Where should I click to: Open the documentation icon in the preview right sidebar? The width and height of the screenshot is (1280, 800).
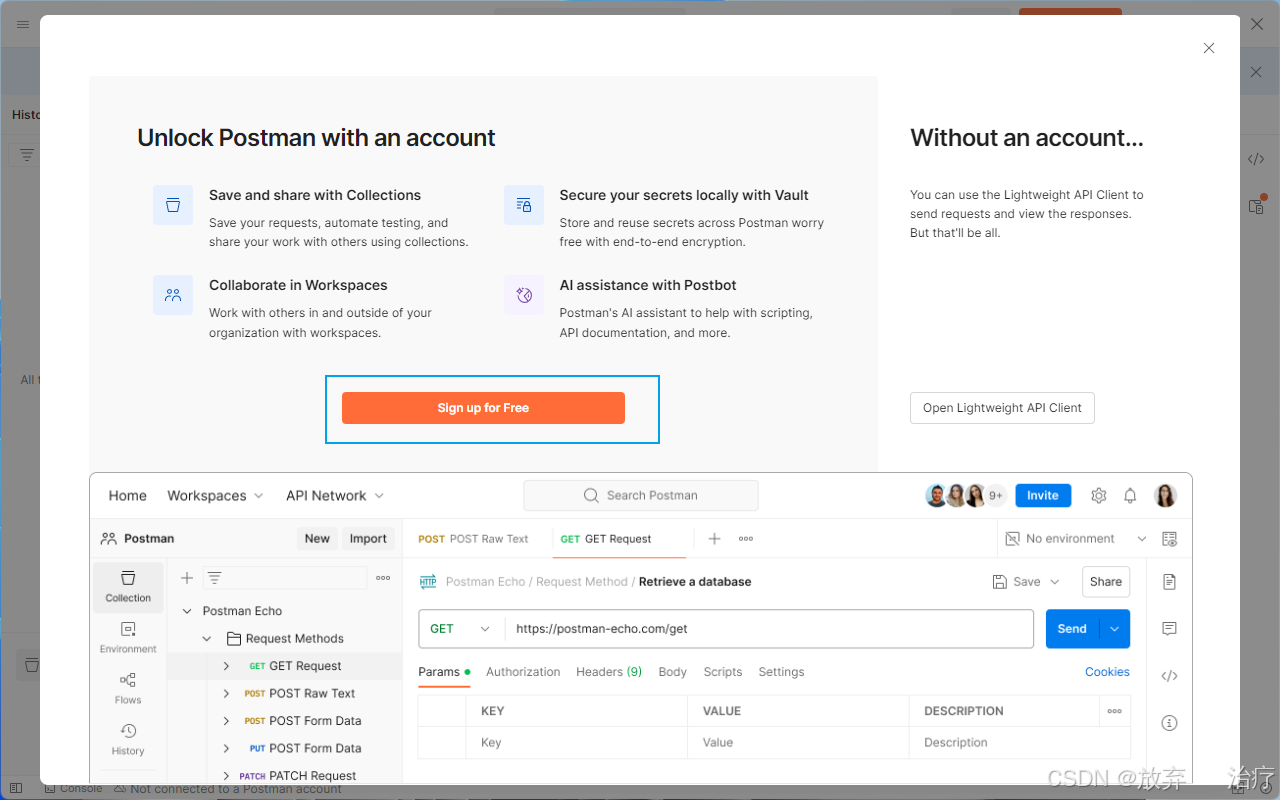(x=1169, y=582)
